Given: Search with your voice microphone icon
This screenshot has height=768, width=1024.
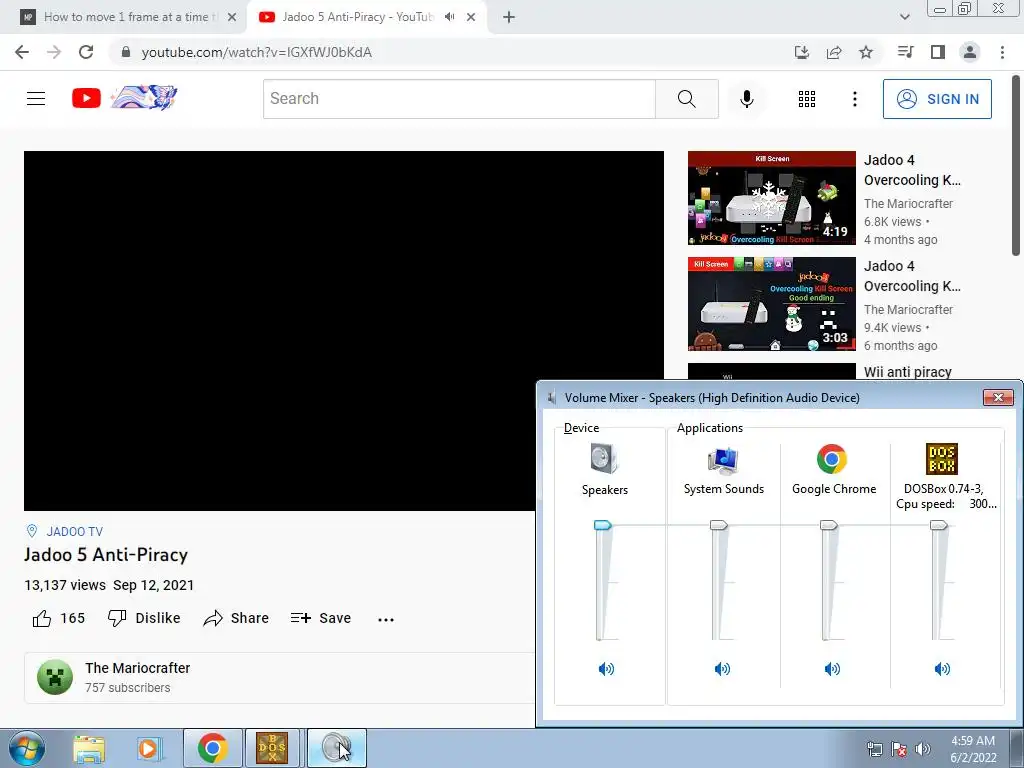Looking at the screenshot, I should coord(746,99).
